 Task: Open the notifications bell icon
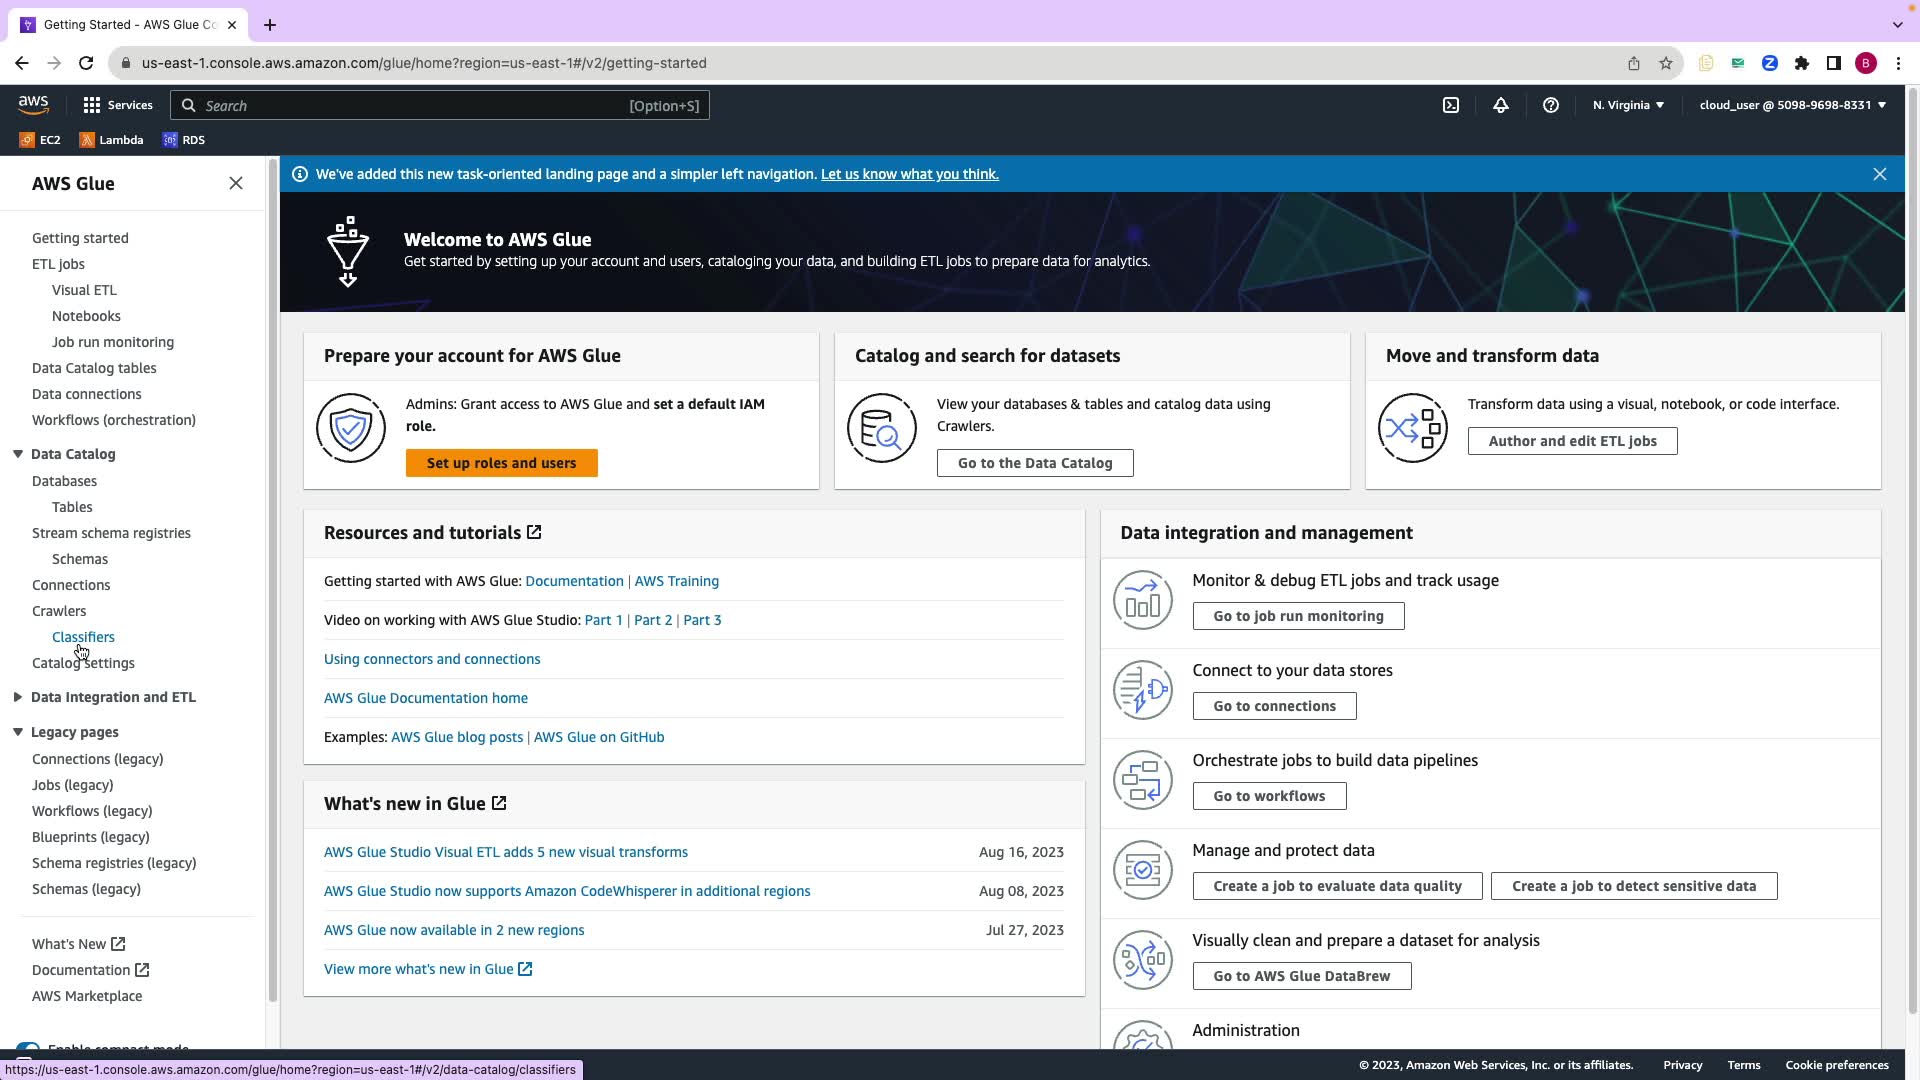point(1500,105)
